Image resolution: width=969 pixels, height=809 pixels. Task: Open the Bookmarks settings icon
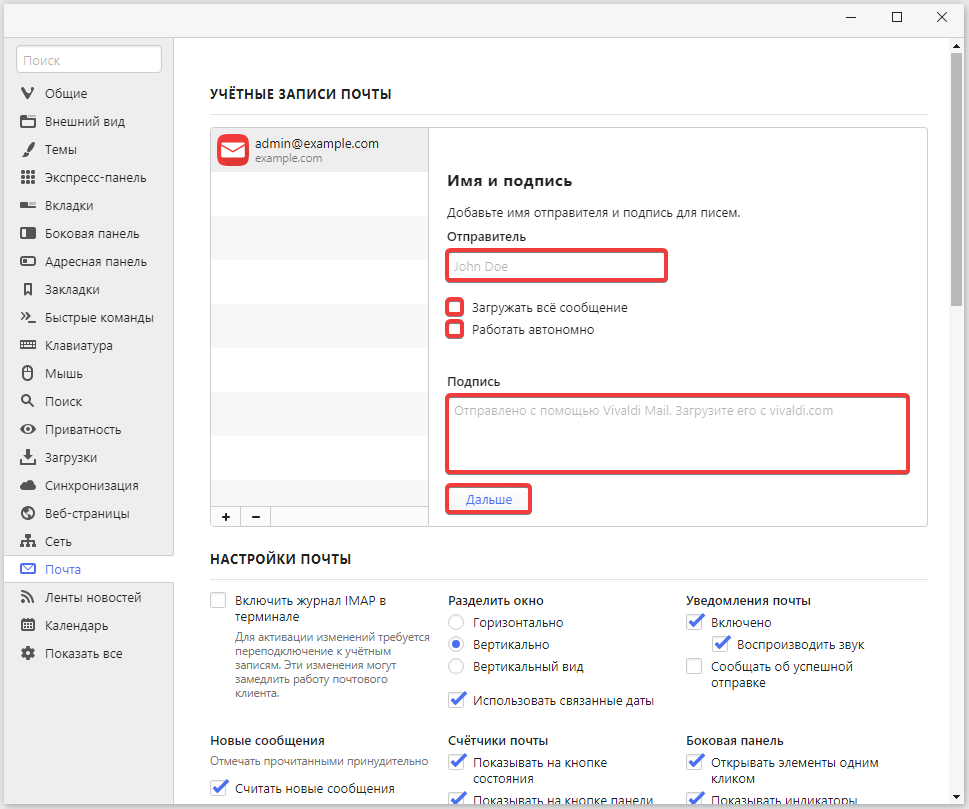pyautogui.click(x=28, y=290)
